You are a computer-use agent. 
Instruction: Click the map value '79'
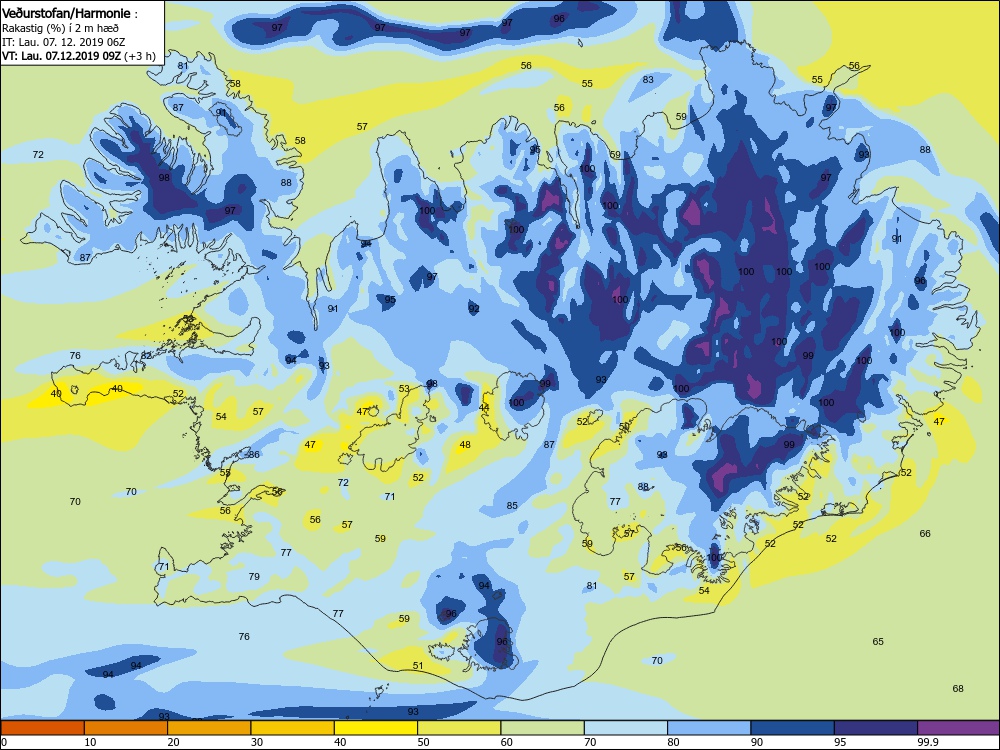tap(254, 577)
